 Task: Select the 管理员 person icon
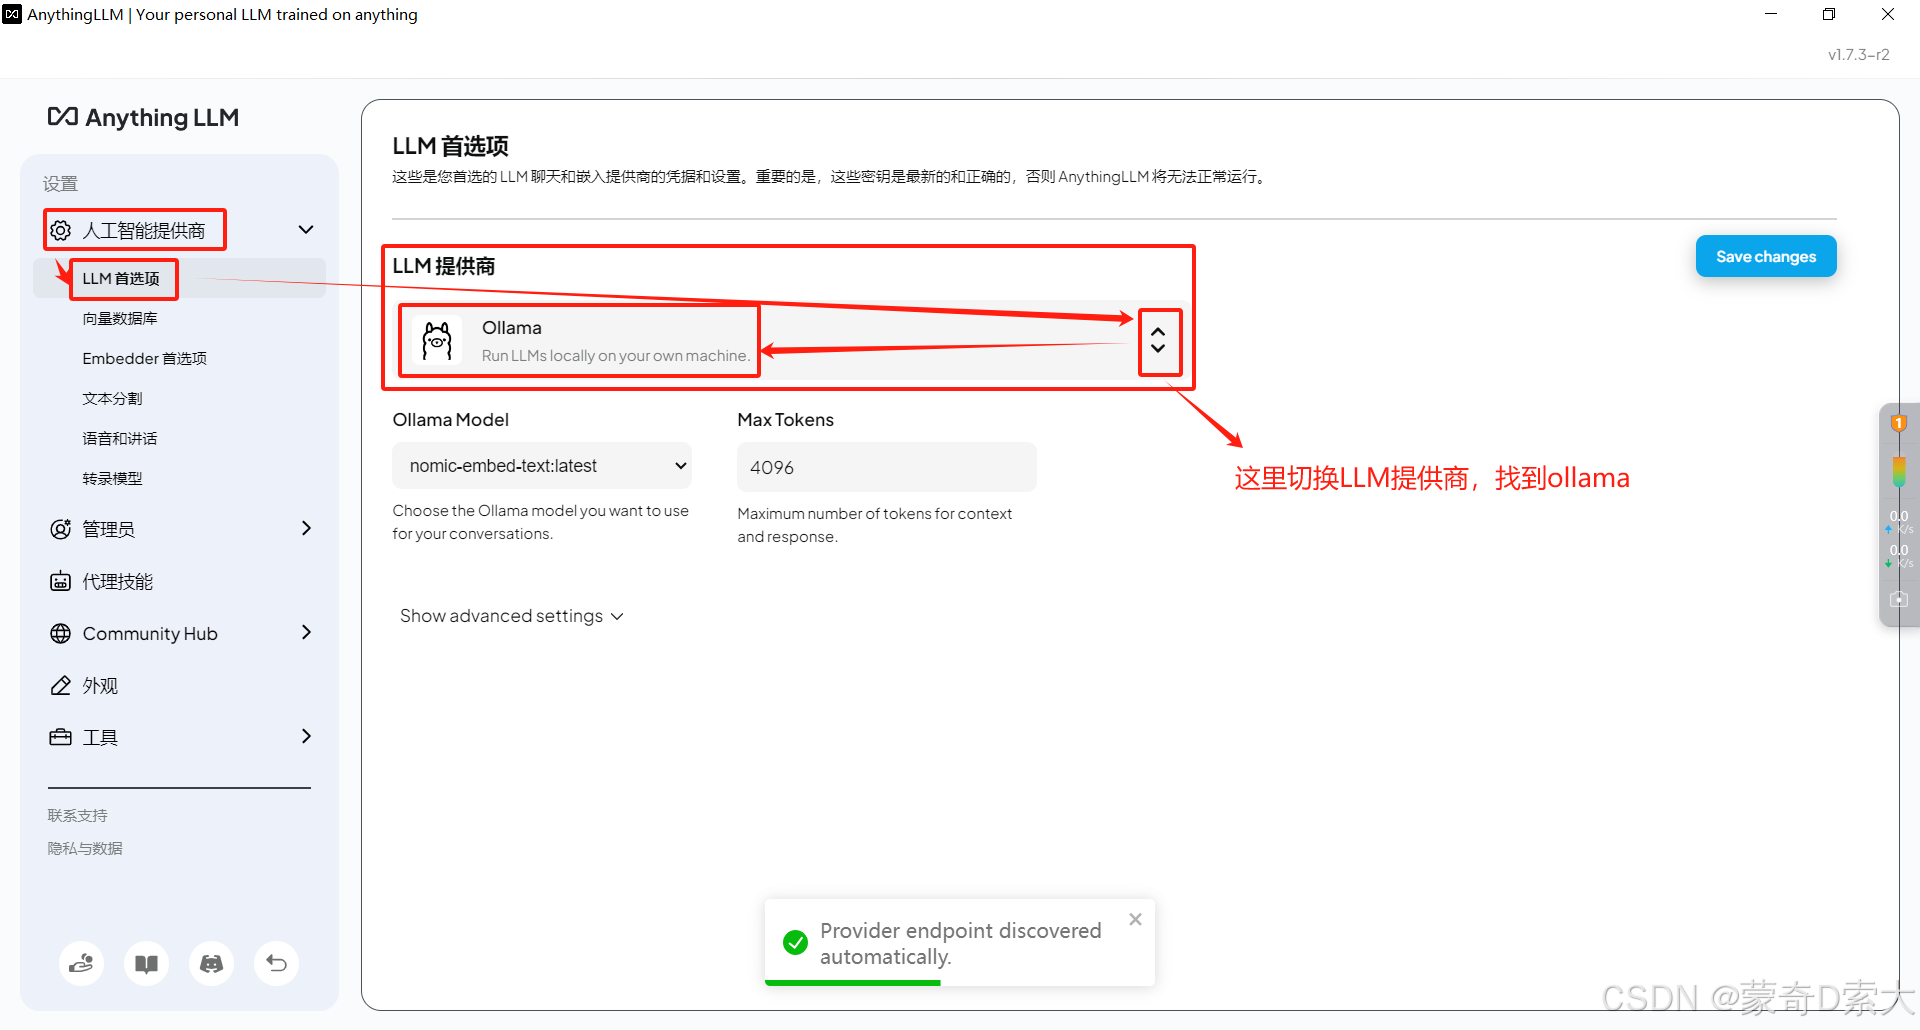click(x=61, y=529)
